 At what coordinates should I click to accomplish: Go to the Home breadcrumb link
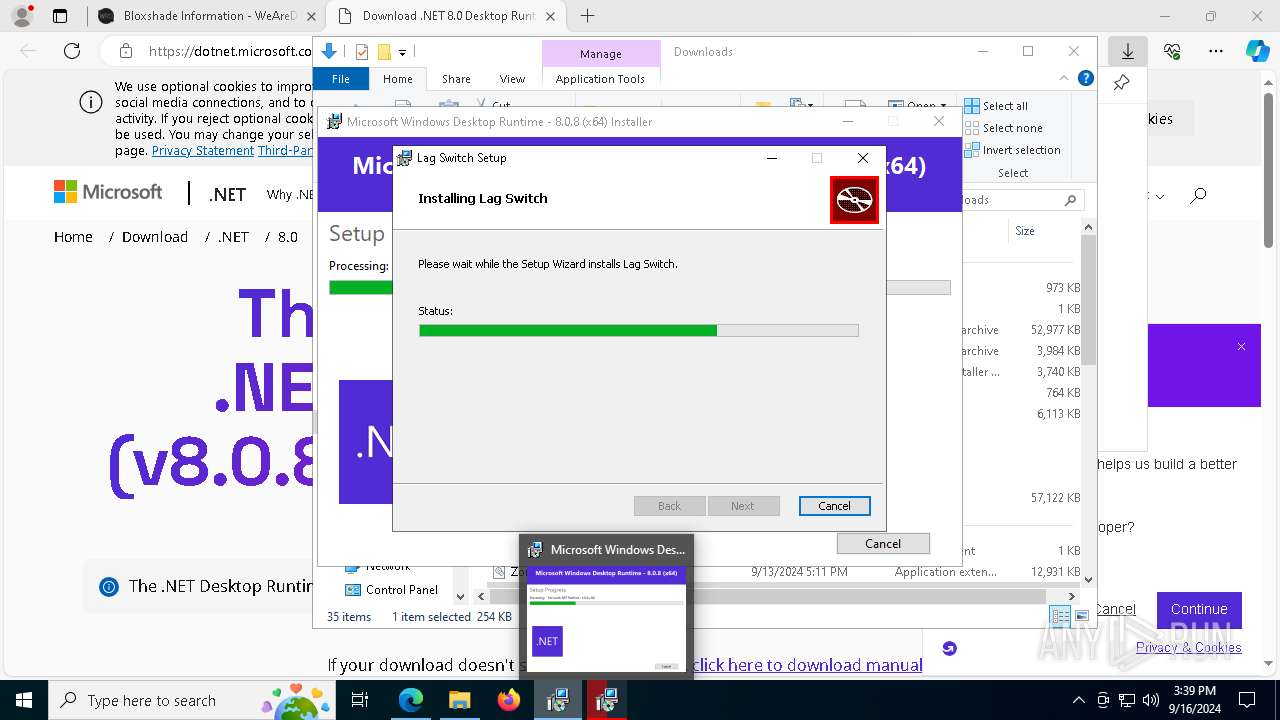(x=73, y=237)
